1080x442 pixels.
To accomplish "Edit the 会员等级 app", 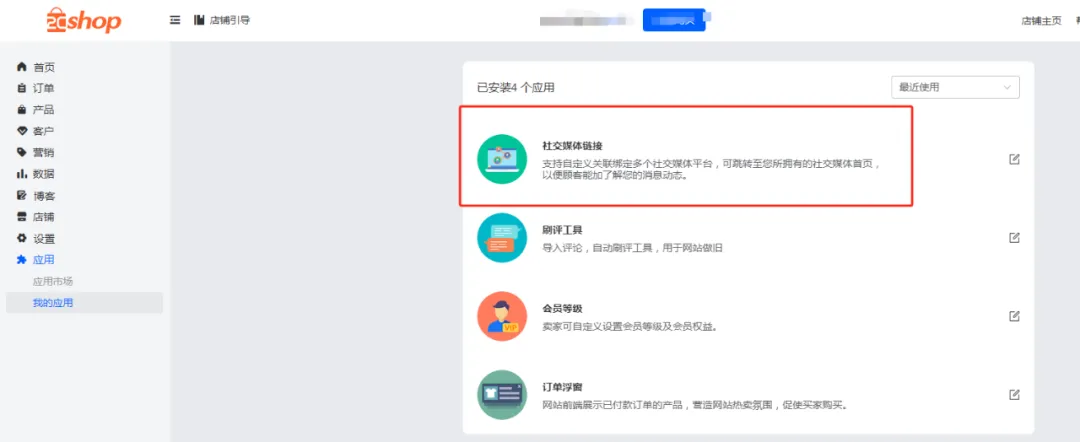I will coord(1014,316).
